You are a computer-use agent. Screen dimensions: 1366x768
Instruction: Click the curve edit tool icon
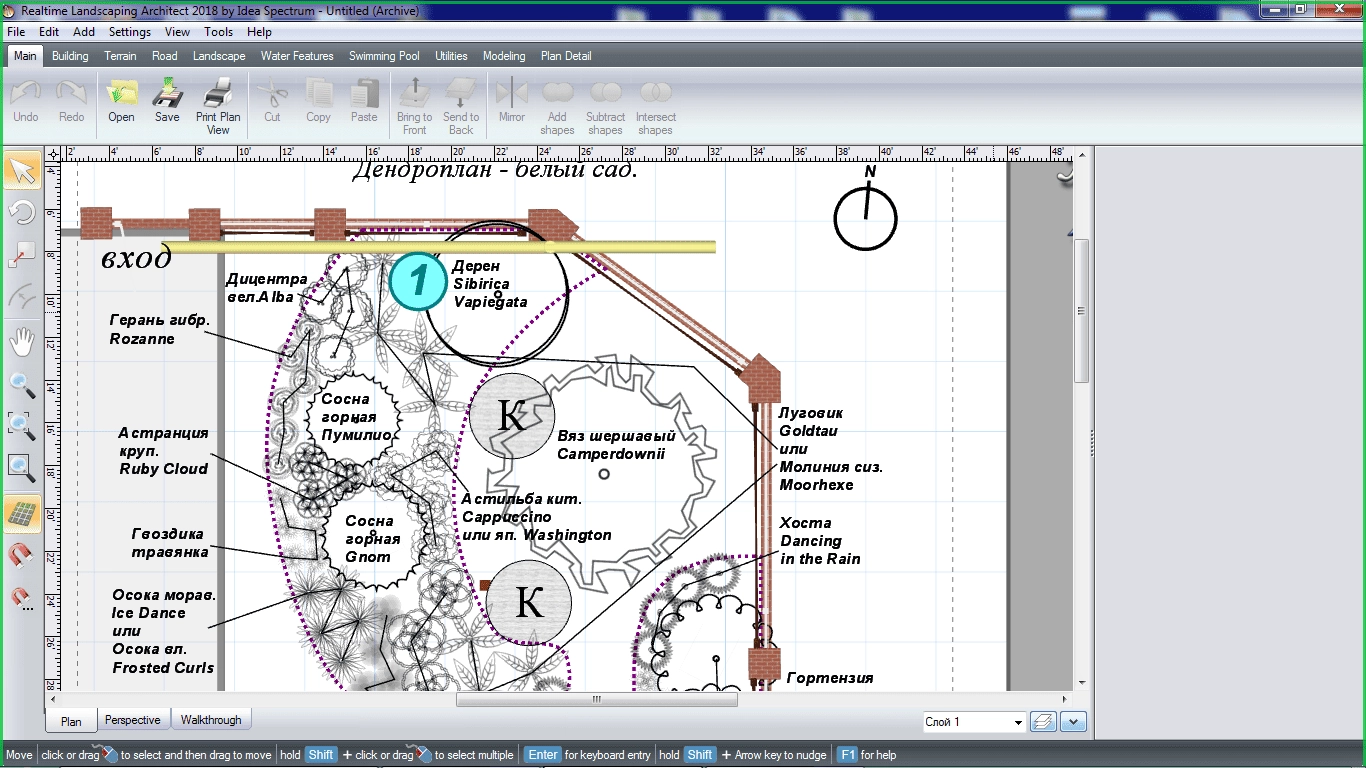(22, 298)
